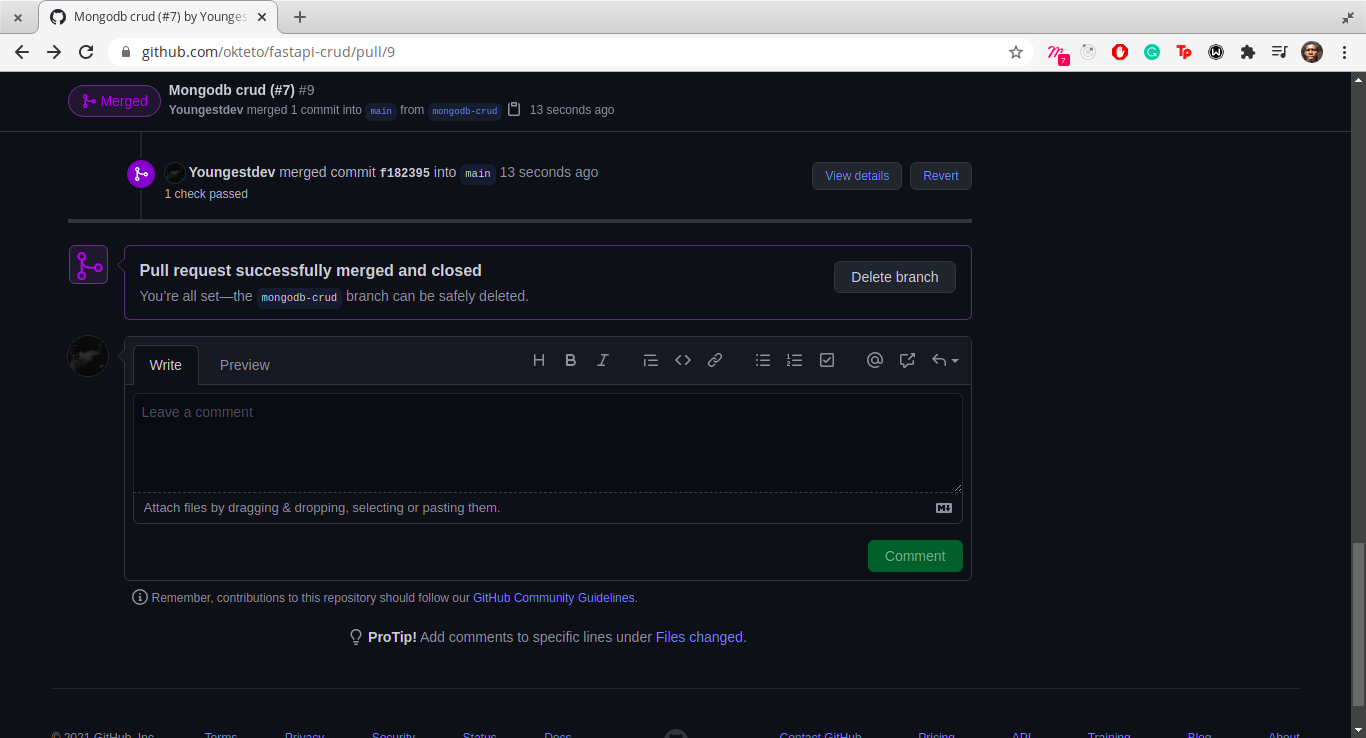The image size is (1366, 738).
Task: Add a bulleted list to comment
Action: [763, 360]
